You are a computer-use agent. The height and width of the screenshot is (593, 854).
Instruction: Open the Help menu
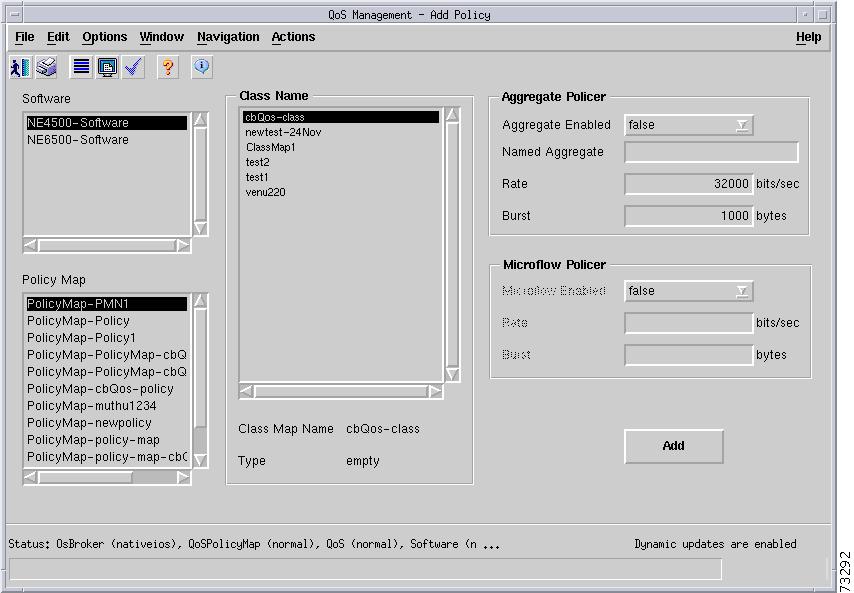click(x=808, y=37)
